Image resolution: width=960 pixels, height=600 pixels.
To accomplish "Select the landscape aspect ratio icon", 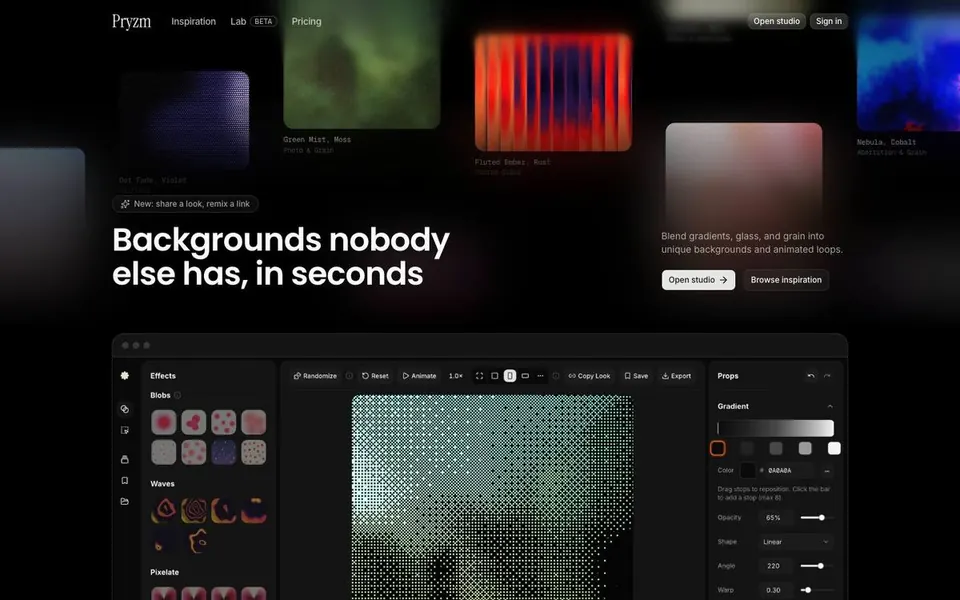I will click(525, 376).
